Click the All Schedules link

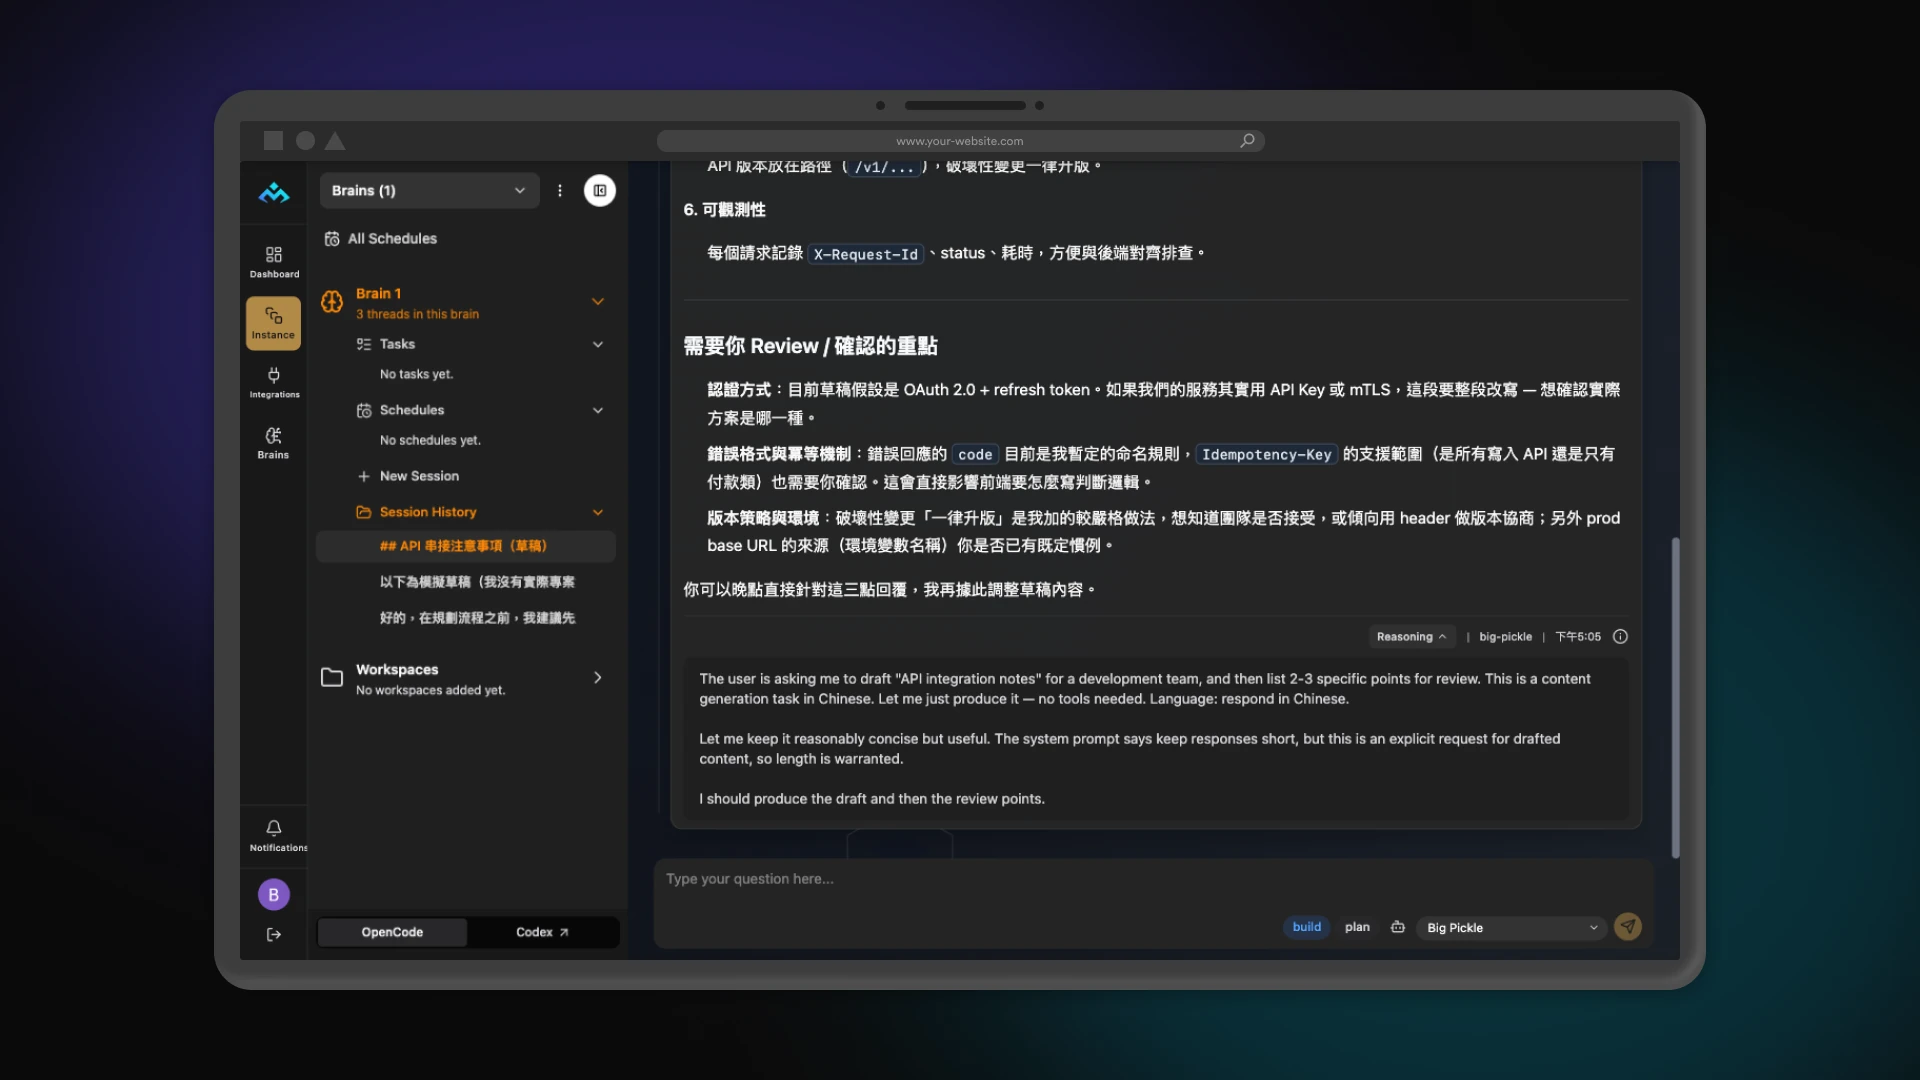tap(380, 239)
